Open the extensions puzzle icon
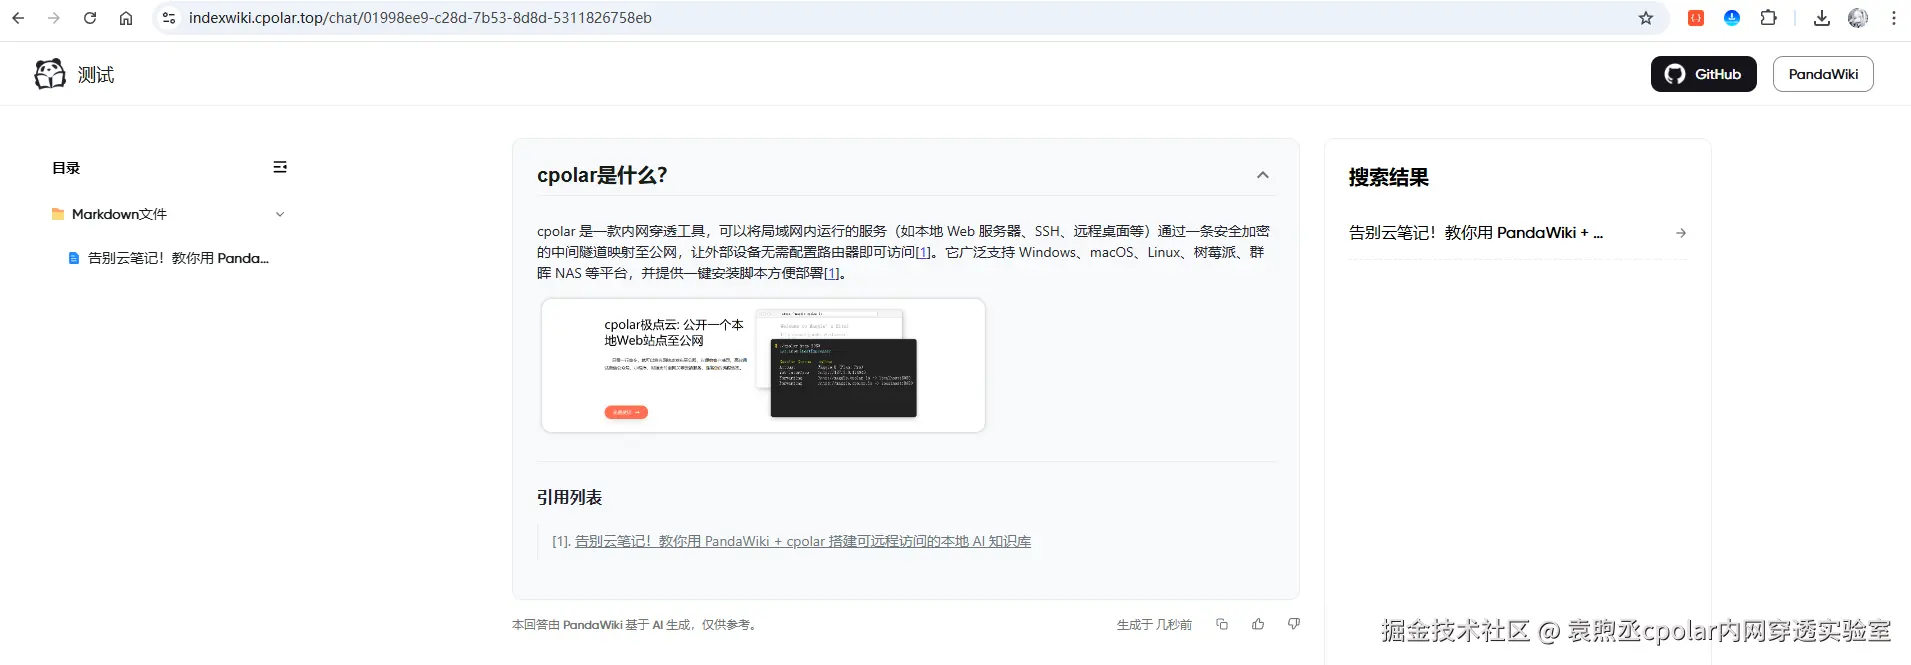 (1768, 18)
